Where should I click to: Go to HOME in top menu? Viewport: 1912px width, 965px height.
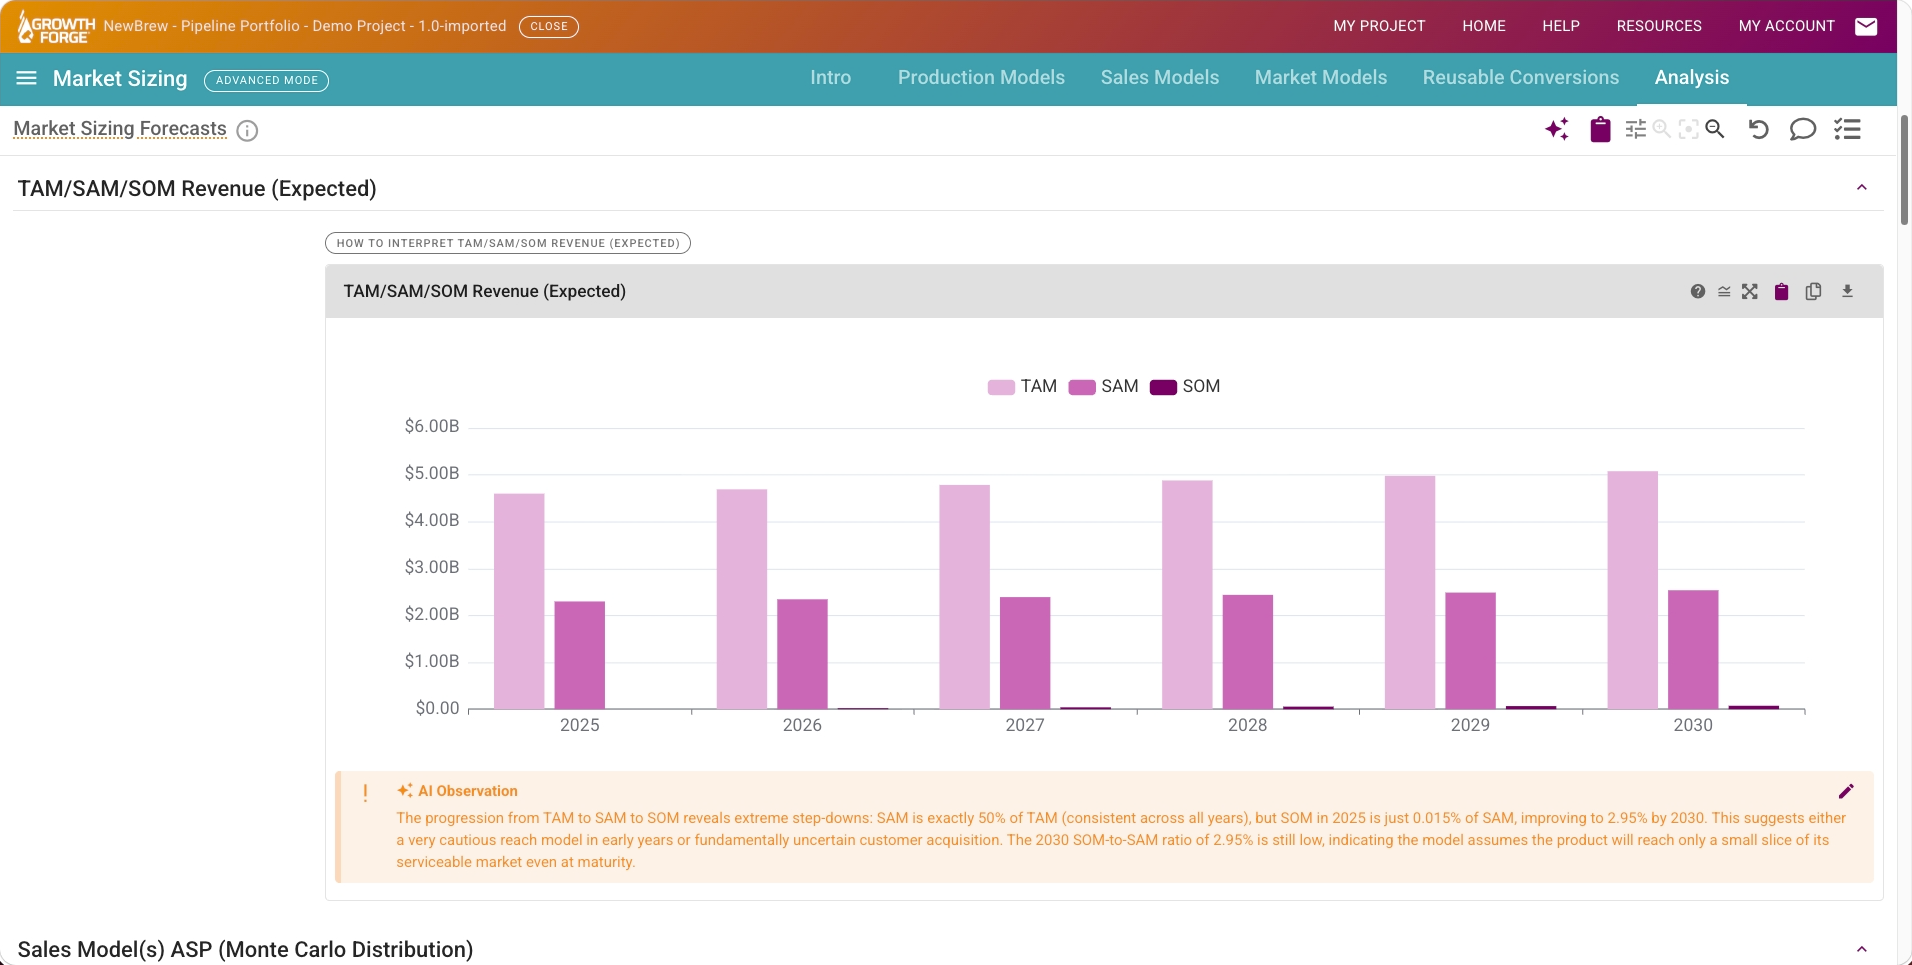(x=1484, y=26)
